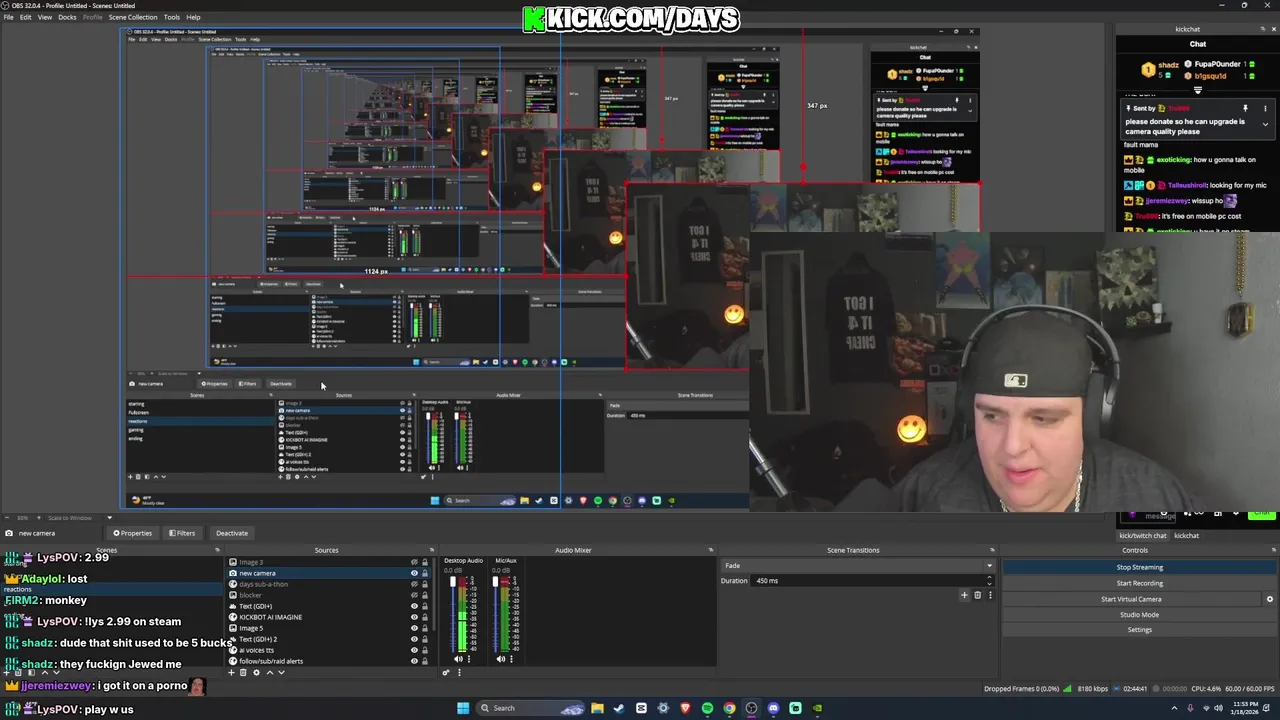Remove selected source using trash icon

point(243,672)
